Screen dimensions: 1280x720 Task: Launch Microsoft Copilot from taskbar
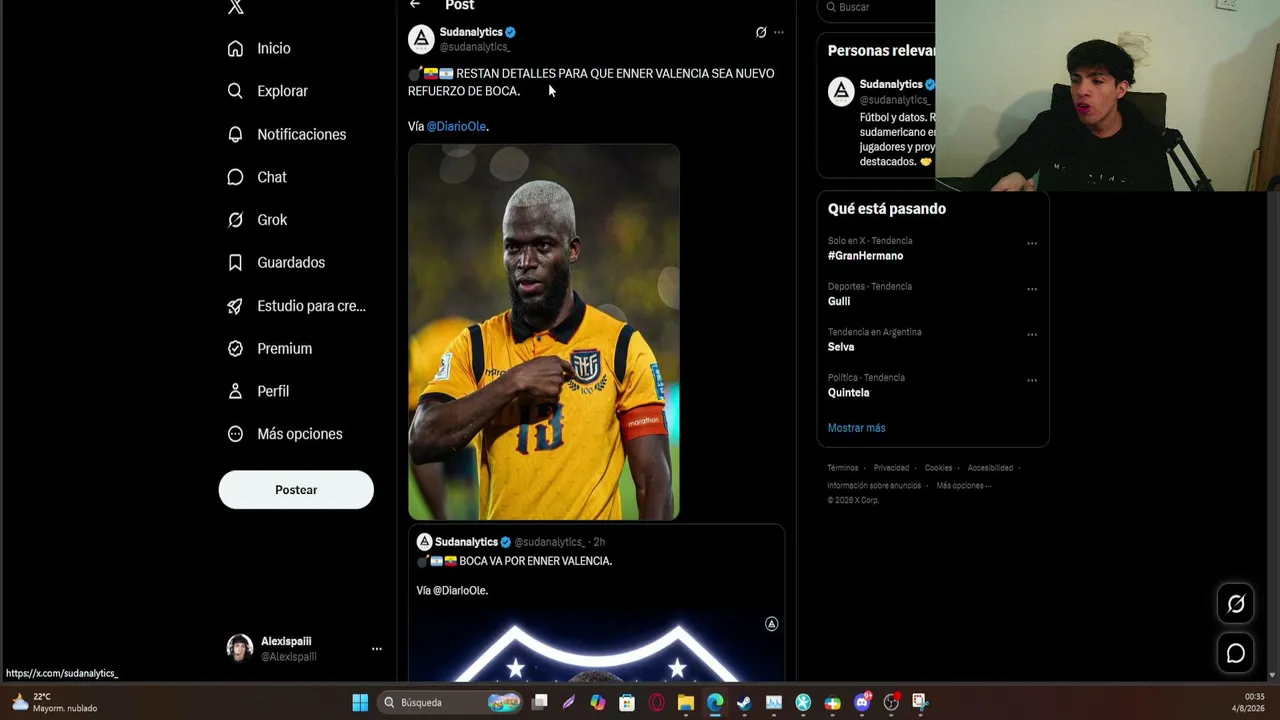[x=598, y=702]
